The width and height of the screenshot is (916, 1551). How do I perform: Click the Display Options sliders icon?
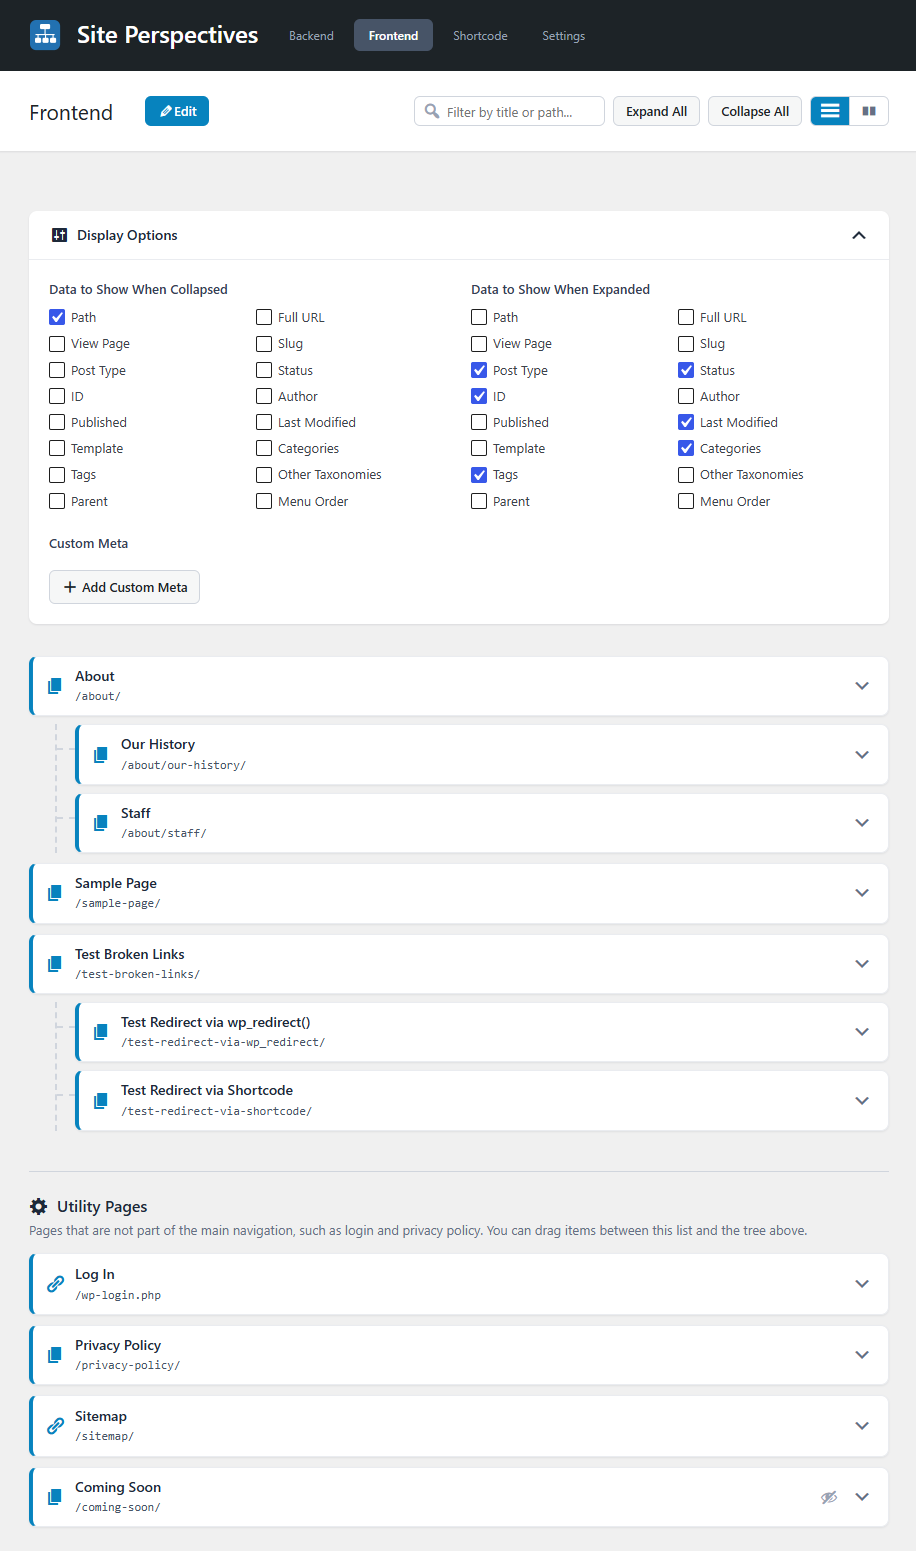click(x=59, y=235)
